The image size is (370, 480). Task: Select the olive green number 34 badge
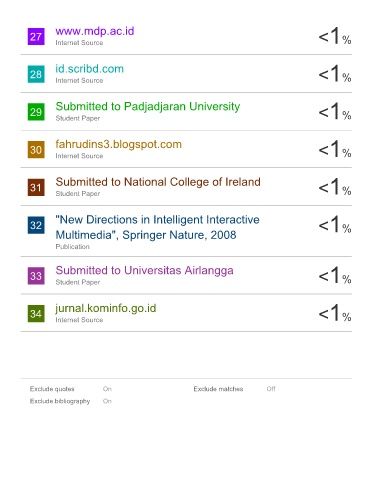point(36,313)
